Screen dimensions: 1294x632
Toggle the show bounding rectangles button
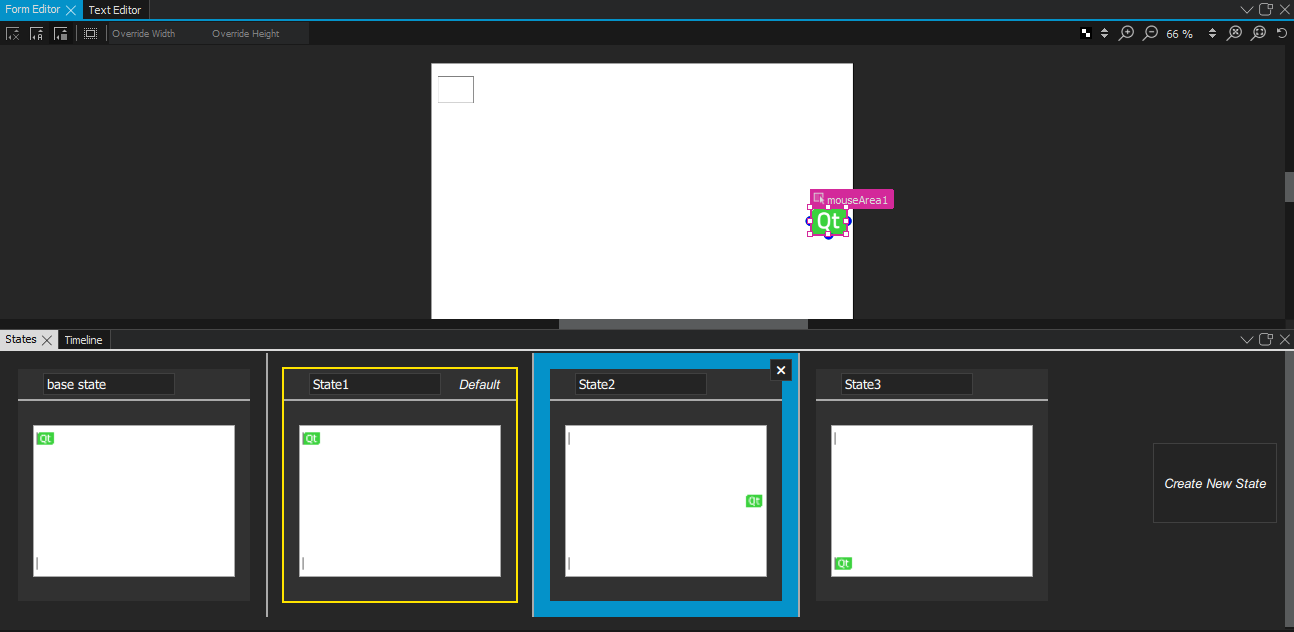tap(91, 33)
